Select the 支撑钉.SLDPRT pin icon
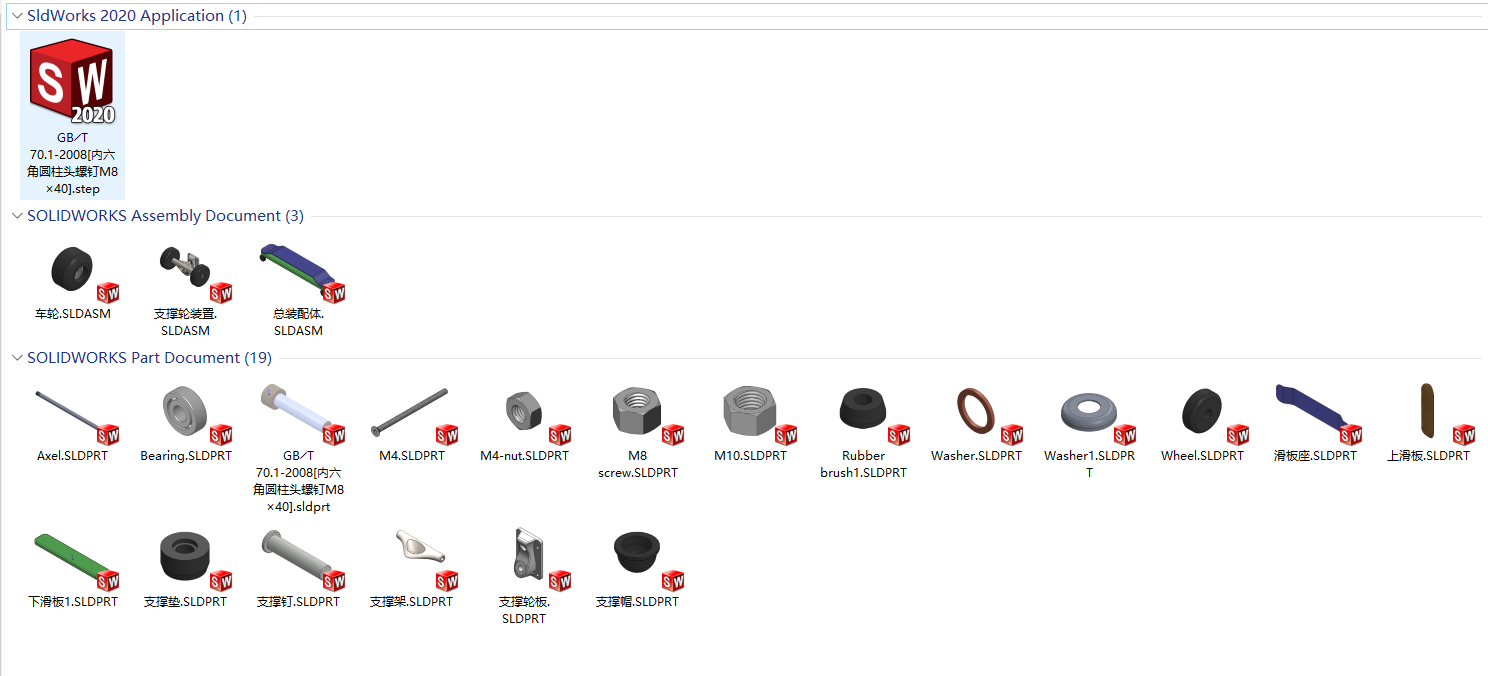Image resolution: width=1488 pixels, height=676 pixels. coord(303,561)
